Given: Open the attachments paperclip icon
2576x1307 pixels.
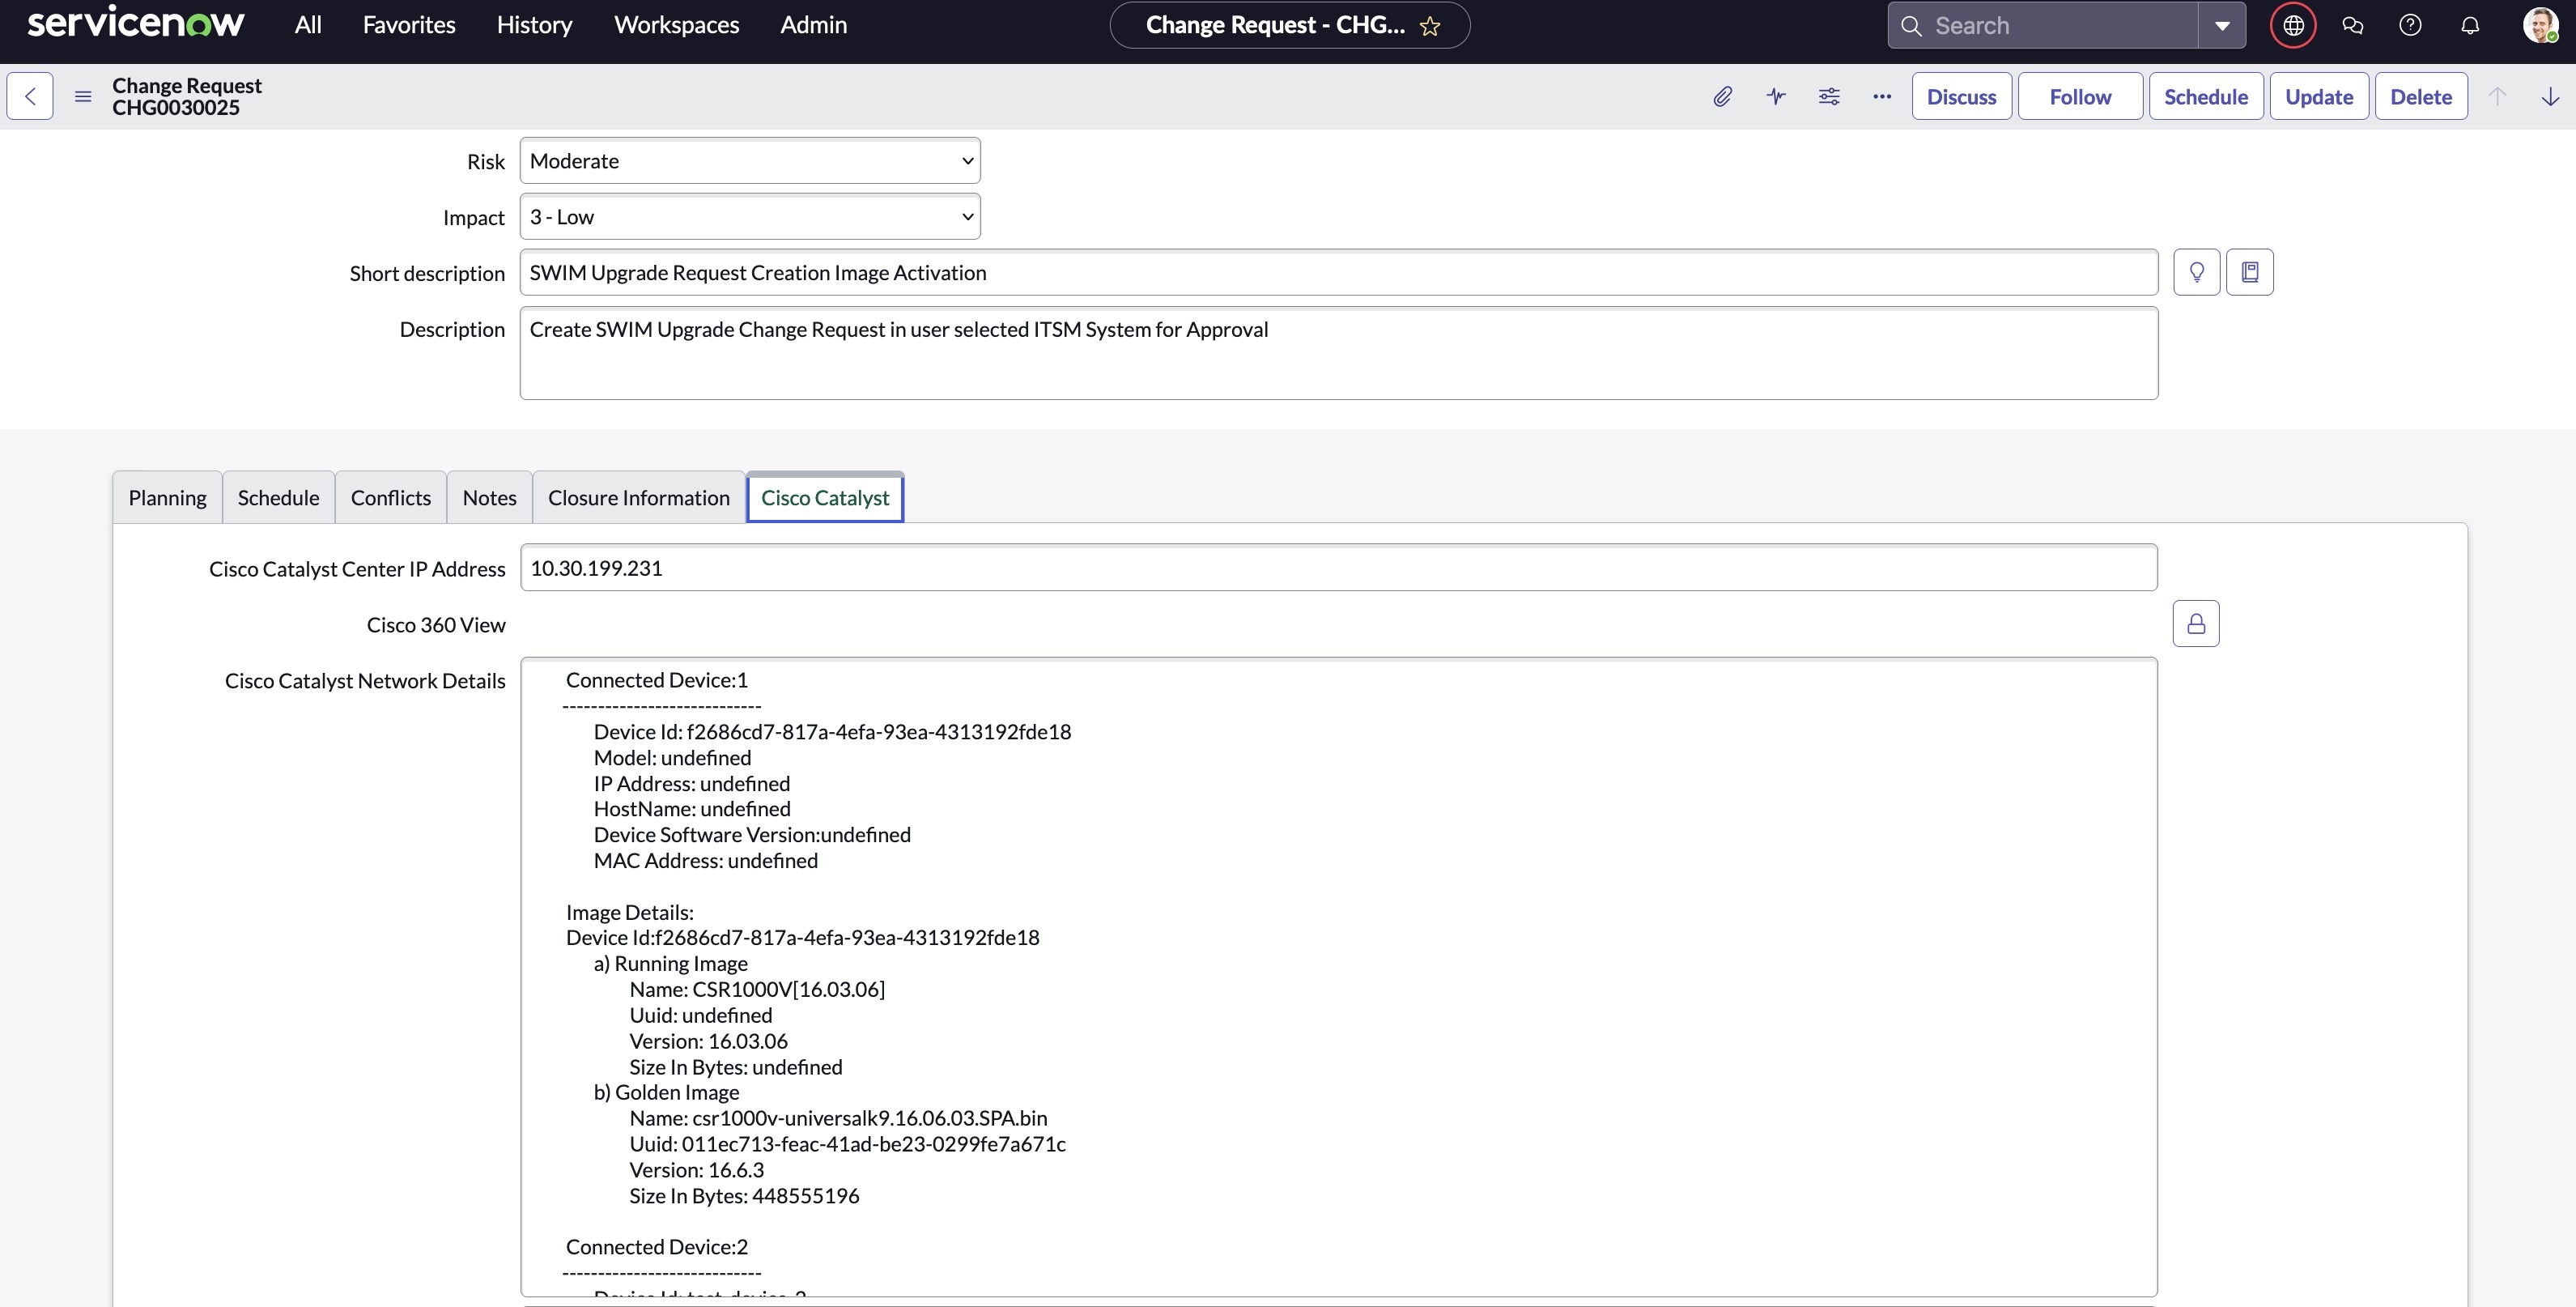Looking at the screenshot, I should point(1722,96).
